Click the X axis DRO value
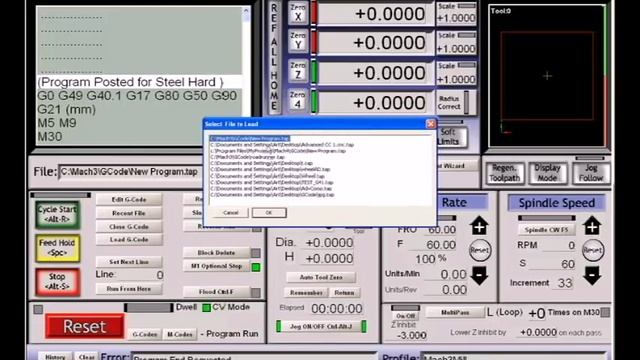 [x=376, y=14]
